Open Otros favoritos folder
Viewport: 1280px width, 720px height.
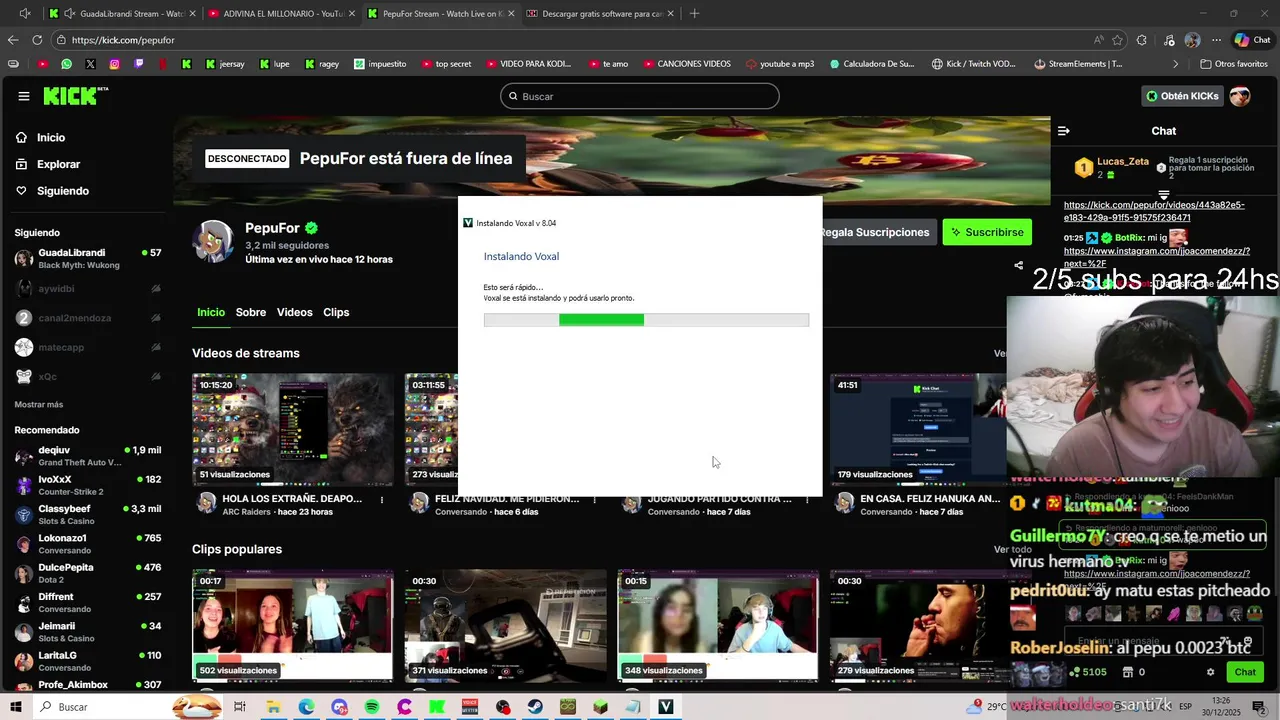click(x=1235, y=64)
